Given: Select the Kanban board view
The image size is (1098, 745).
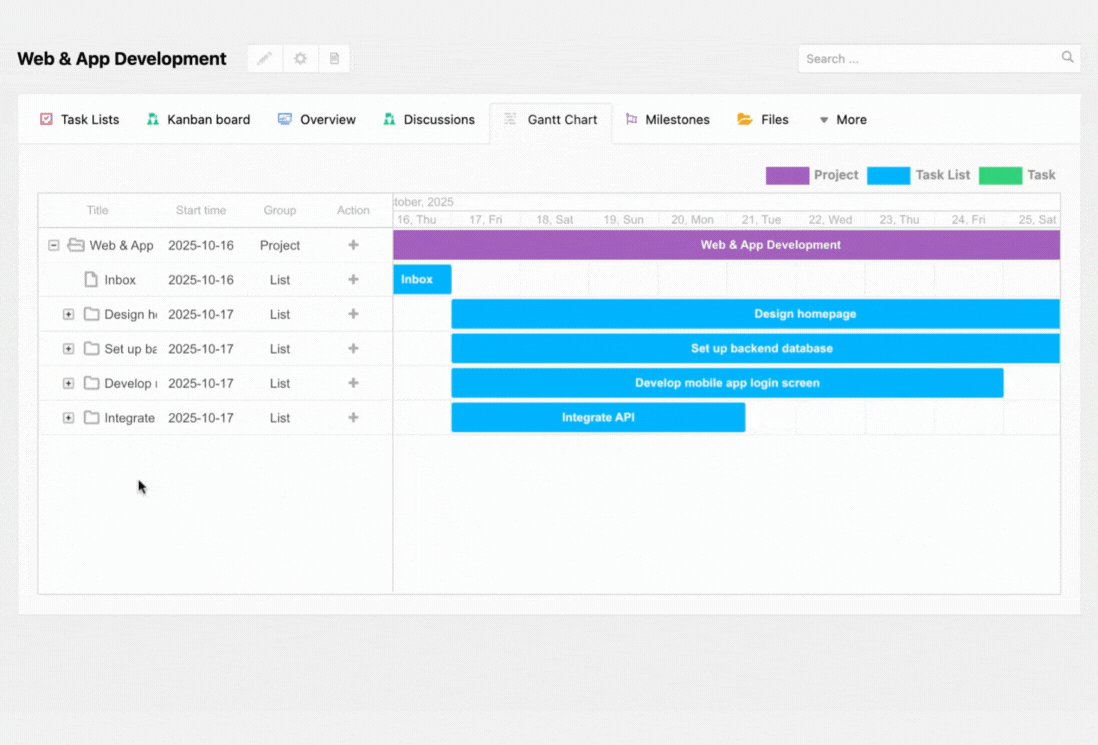Looking at the screenshot, I should point(197,119).
